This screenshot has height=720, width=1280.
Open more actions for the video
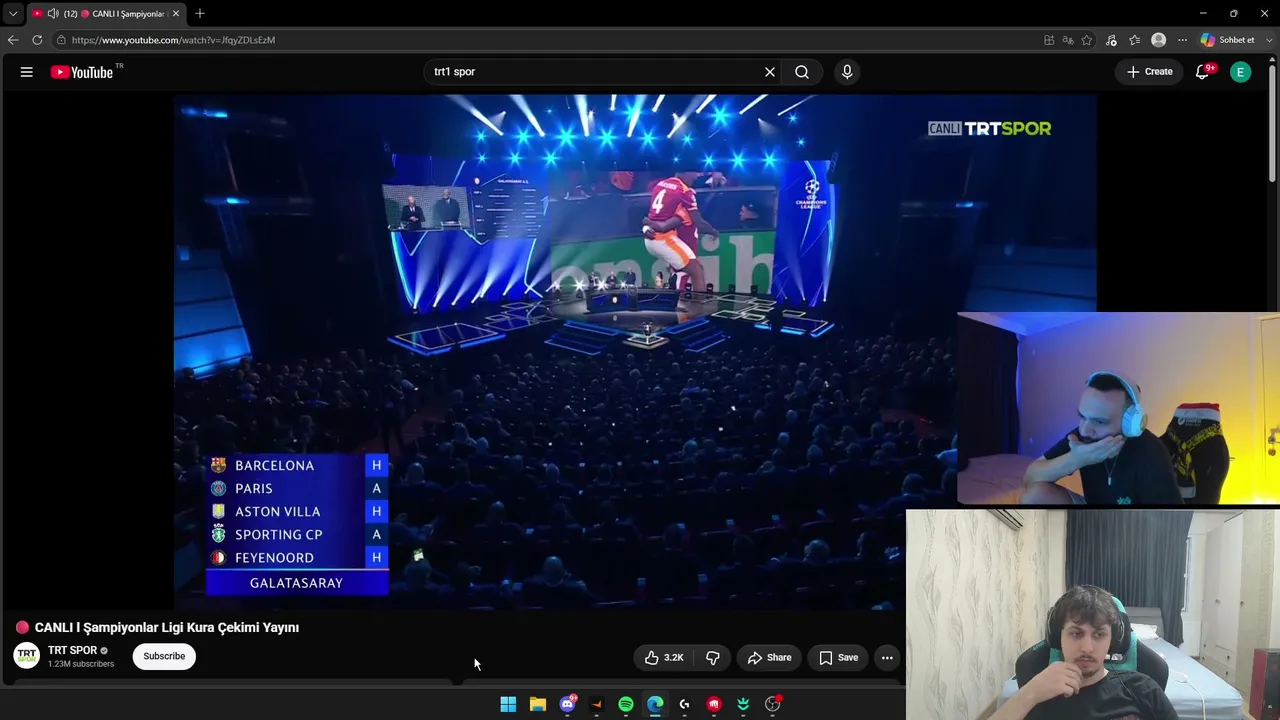tap(887, 658)
